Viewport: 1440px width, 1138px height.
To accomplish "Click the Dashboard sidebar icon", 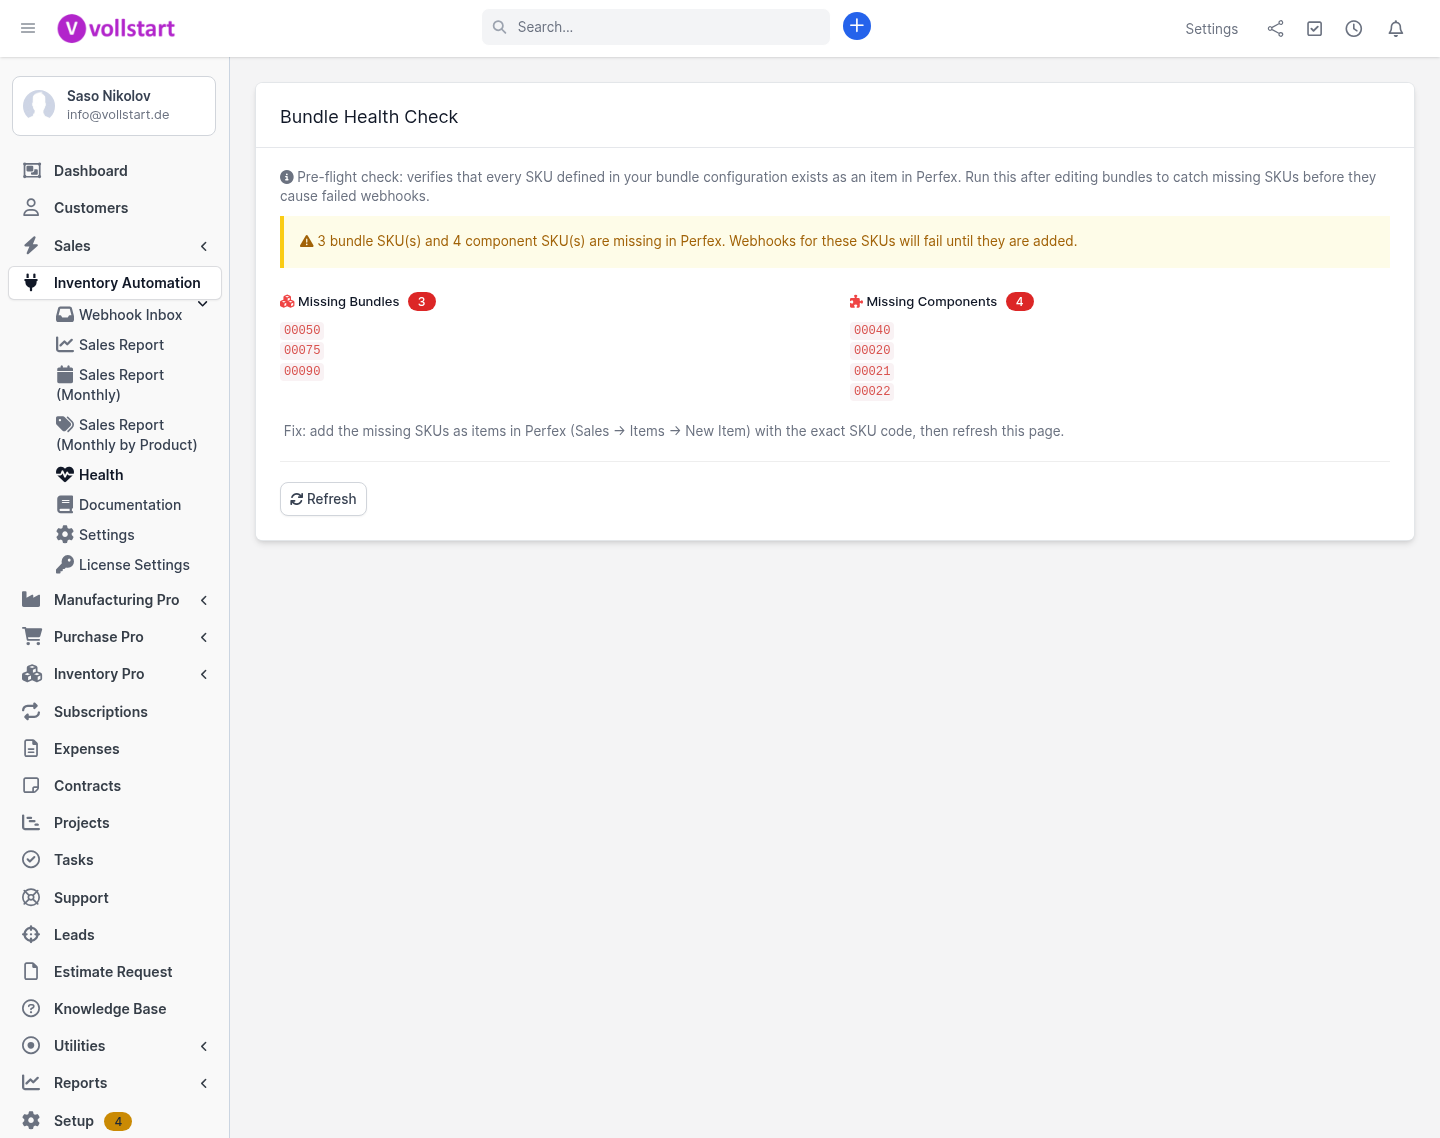I will (x=32, y=171).
